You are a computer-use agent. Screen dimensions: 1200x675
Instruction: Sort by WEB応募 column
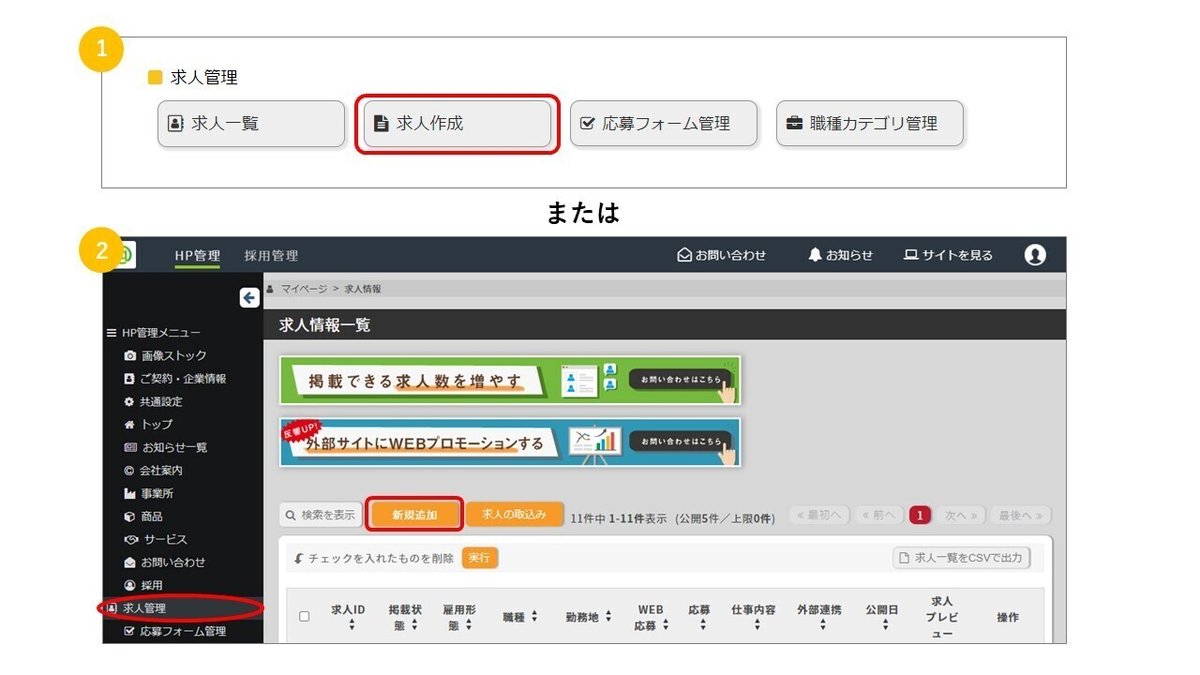(651, 617)
